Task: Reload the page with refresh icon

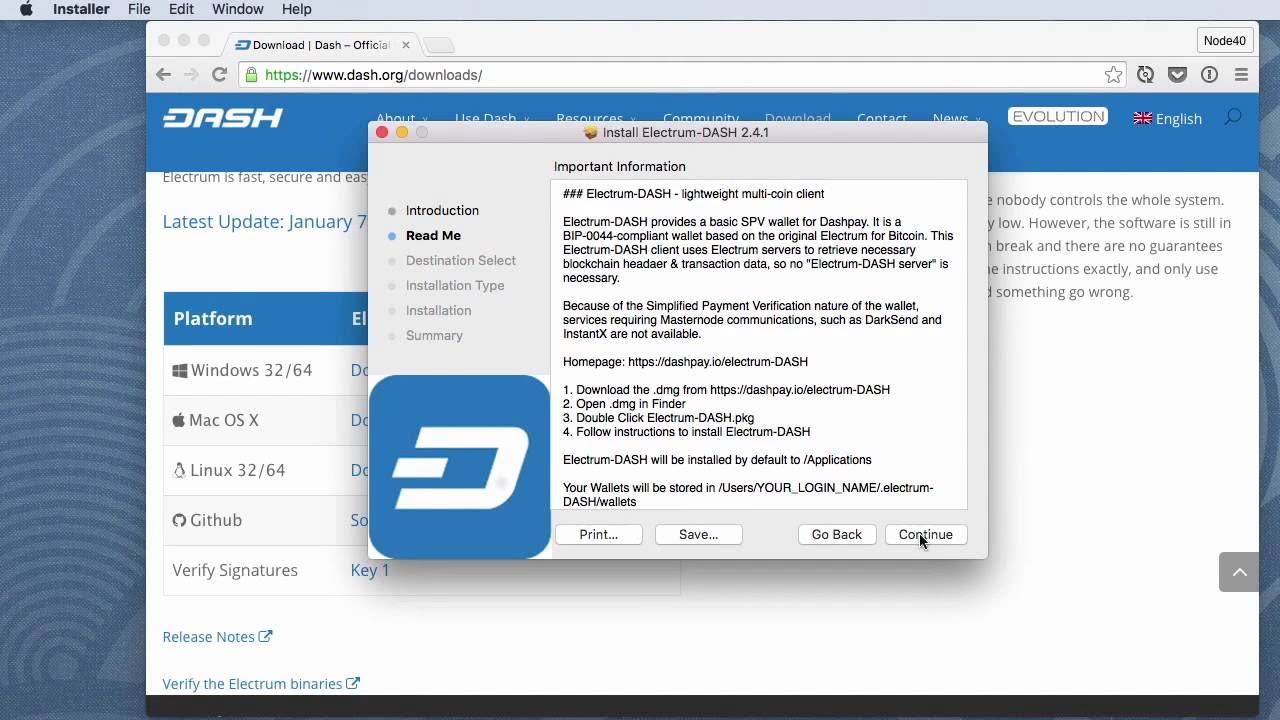Action: 220,75
